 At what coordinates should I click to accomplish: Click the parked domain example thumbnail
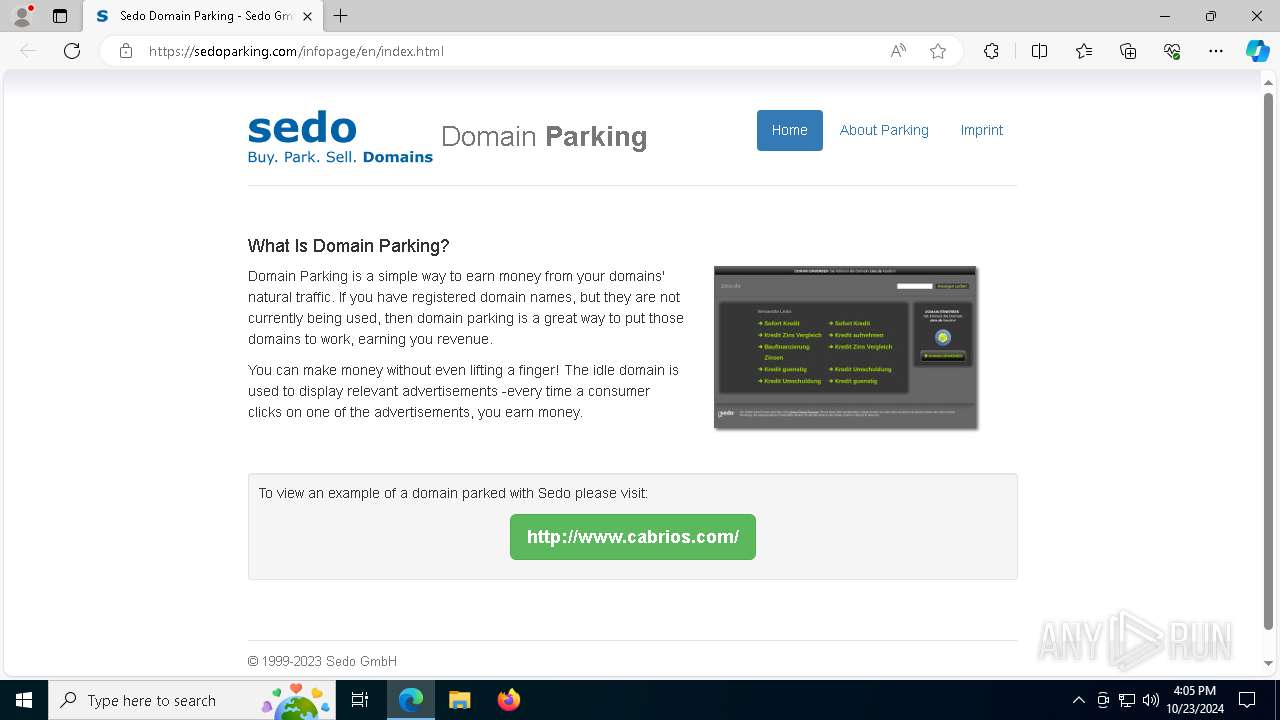click(845, 348)
